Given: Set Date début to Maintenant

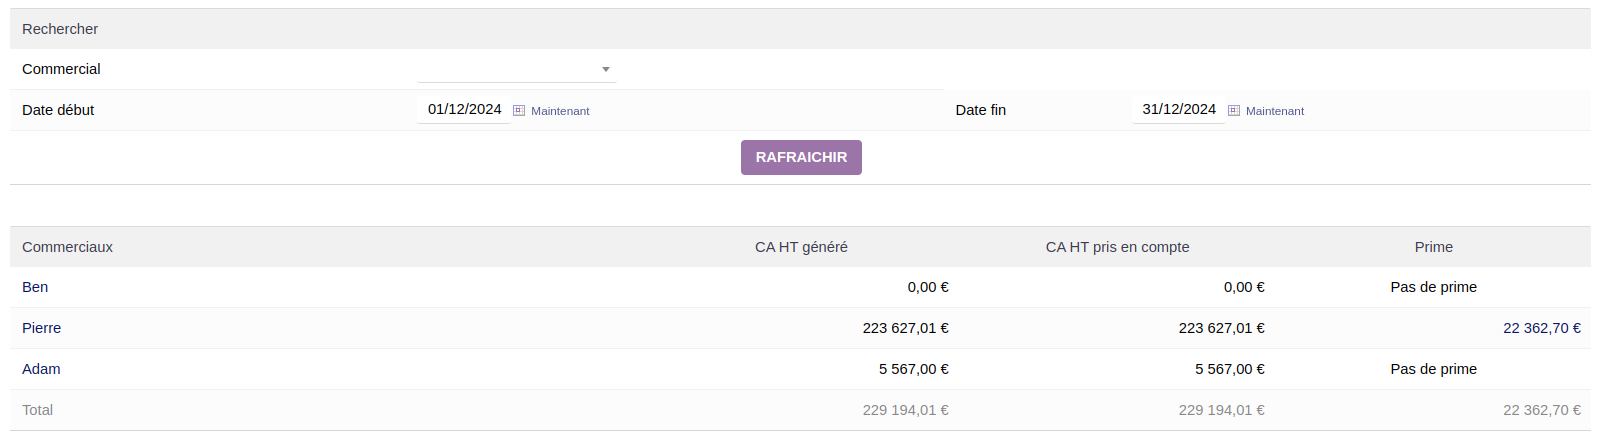Looking at the screenshot, I should click(x=560, y=111).
